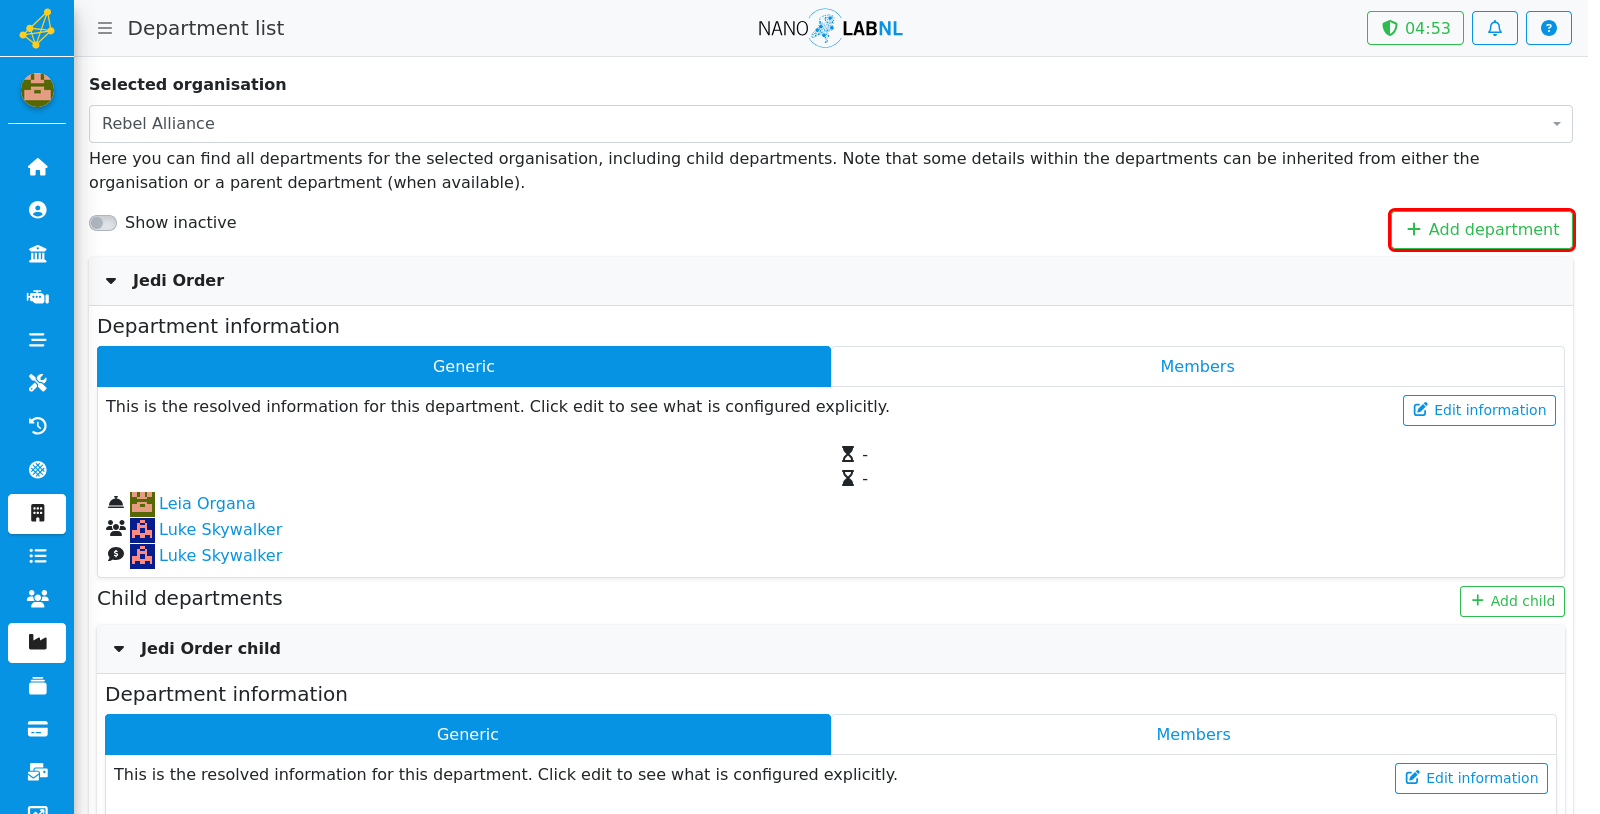This screenshot has height=814, width=1600.
Task: Click the Add child button
Action: pos(1512,601)
